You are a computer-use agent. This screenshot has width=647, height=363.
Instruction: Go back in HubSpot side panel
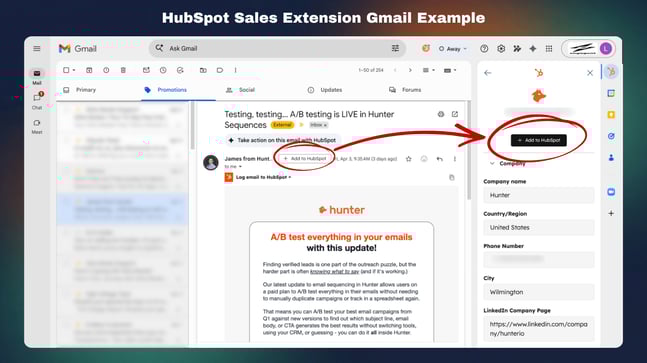488,73
